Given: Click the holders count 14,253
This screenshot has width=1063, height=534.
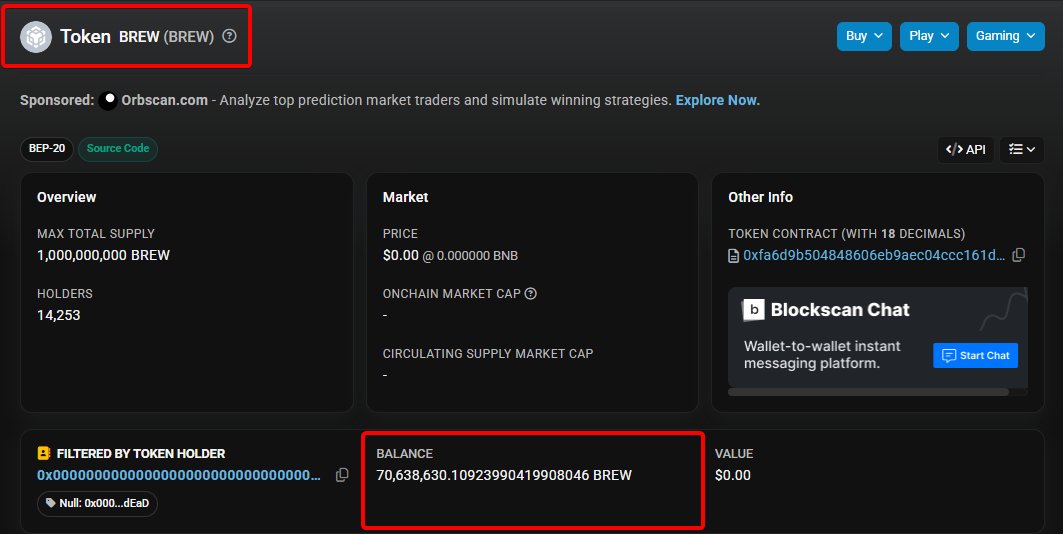Looking at the screenshot, I should [x=58, y=315].
